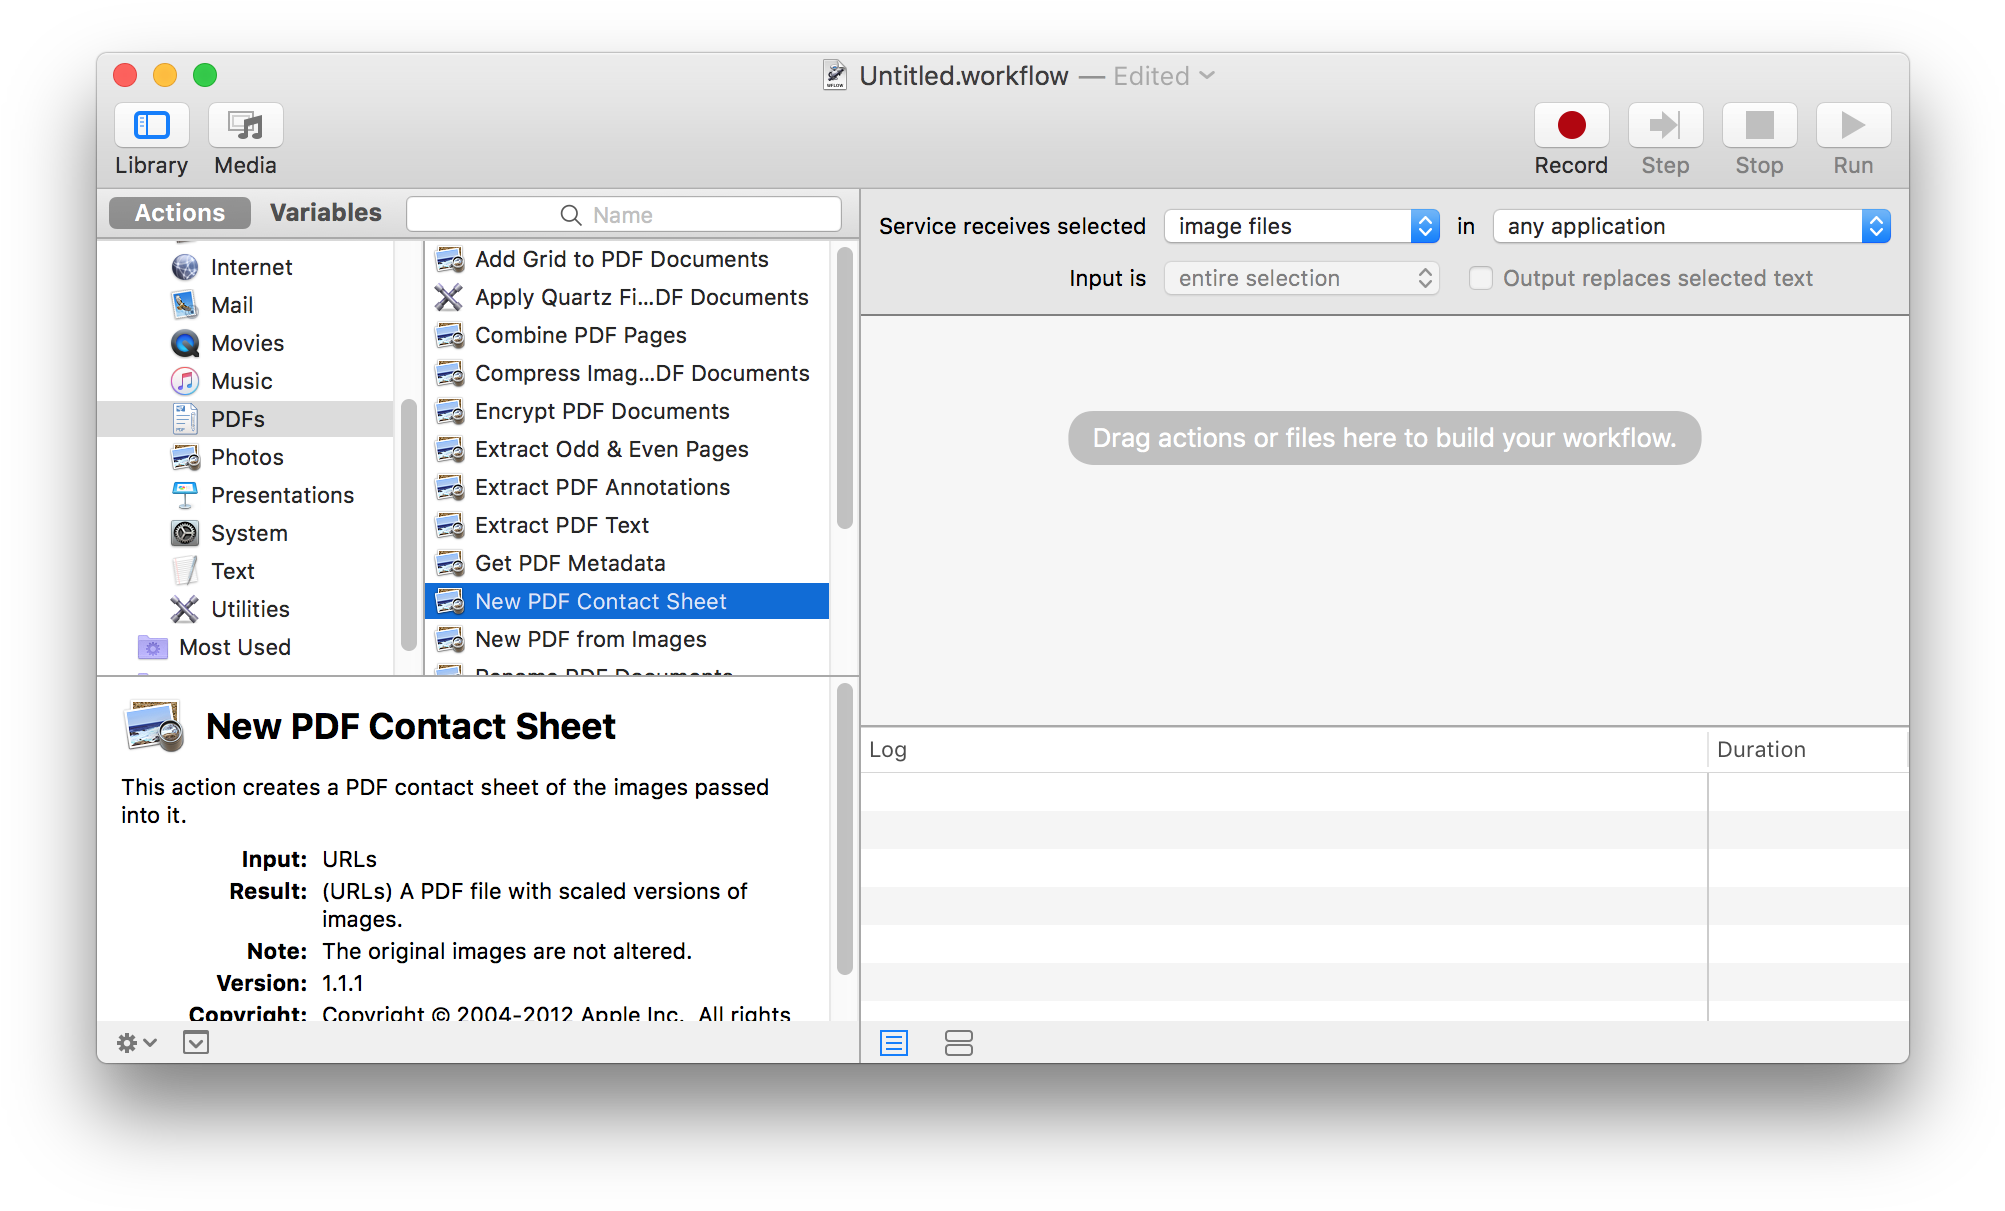Click the Record button icon
The image size is (2005, 1211).
pos(1570,126)
